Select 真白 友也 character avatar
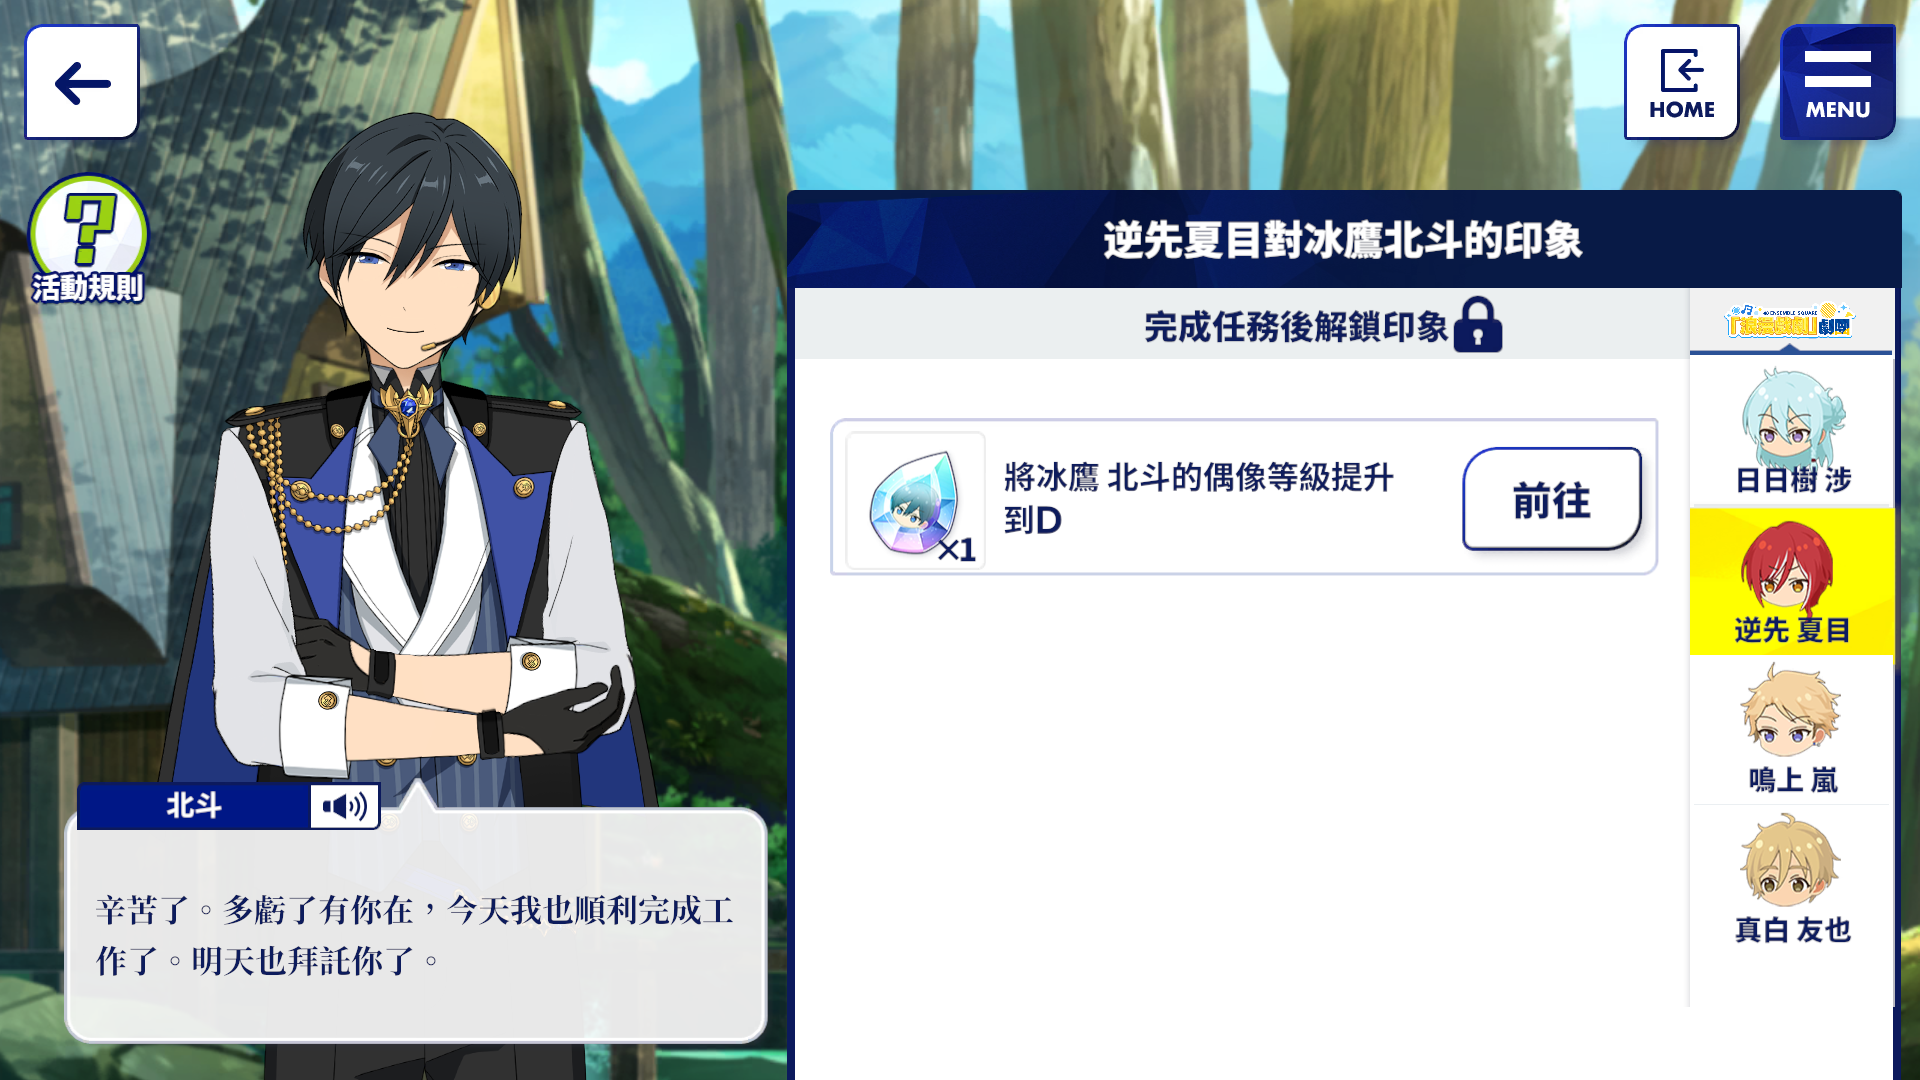This screenshot has height=1080, width=1920. click(1792, 881)
